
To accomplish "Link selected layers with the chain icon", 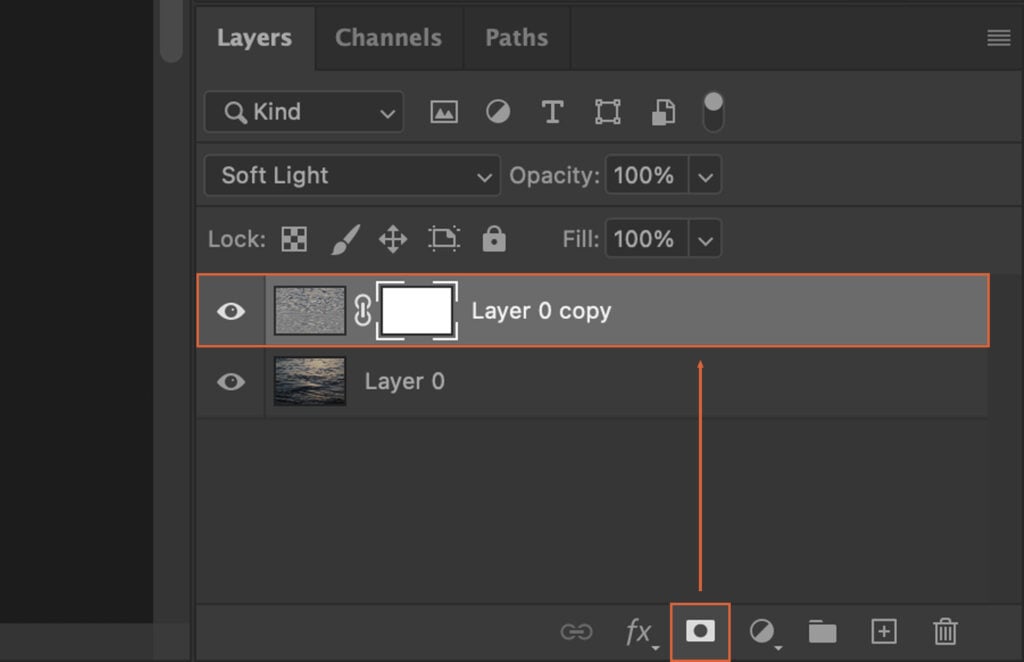I will [577, 631].
